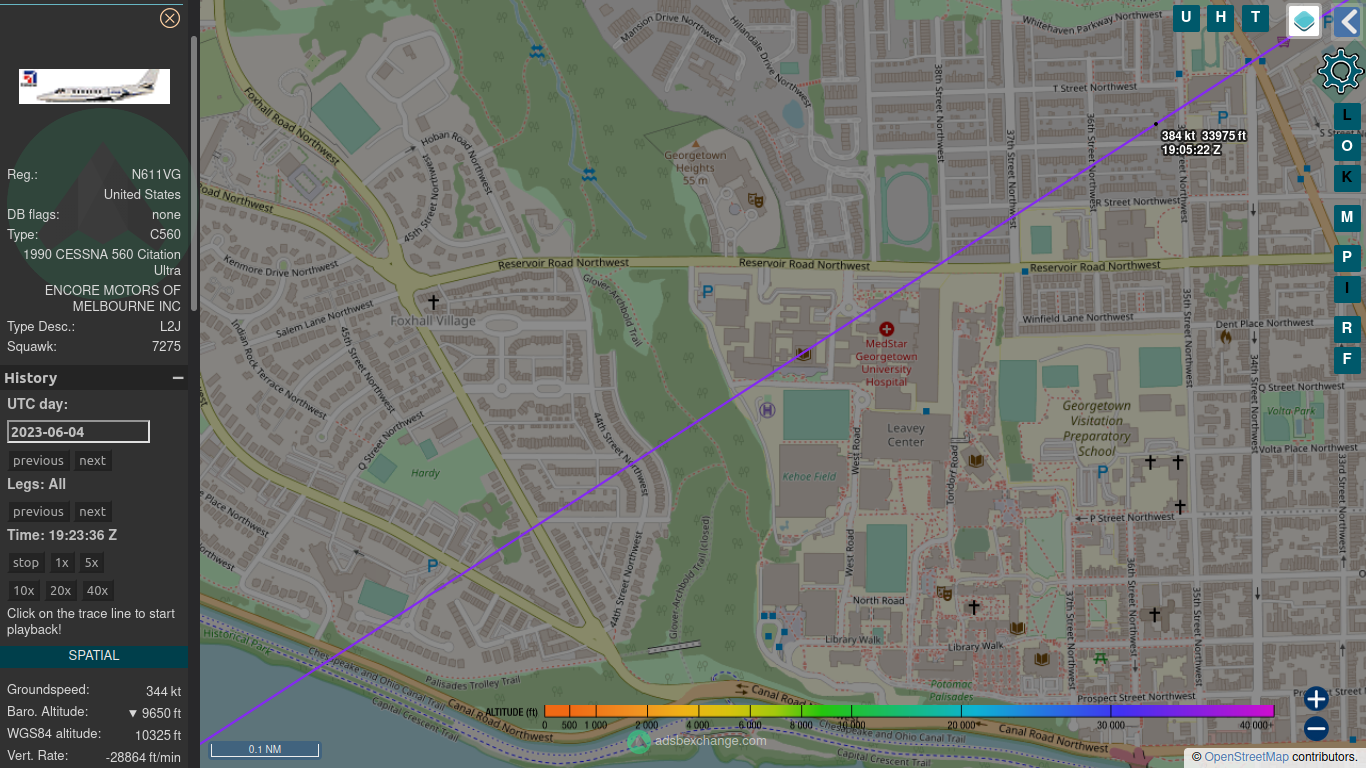
Task: Click the groundspeed value 344 kt
Action: point(163,691)
